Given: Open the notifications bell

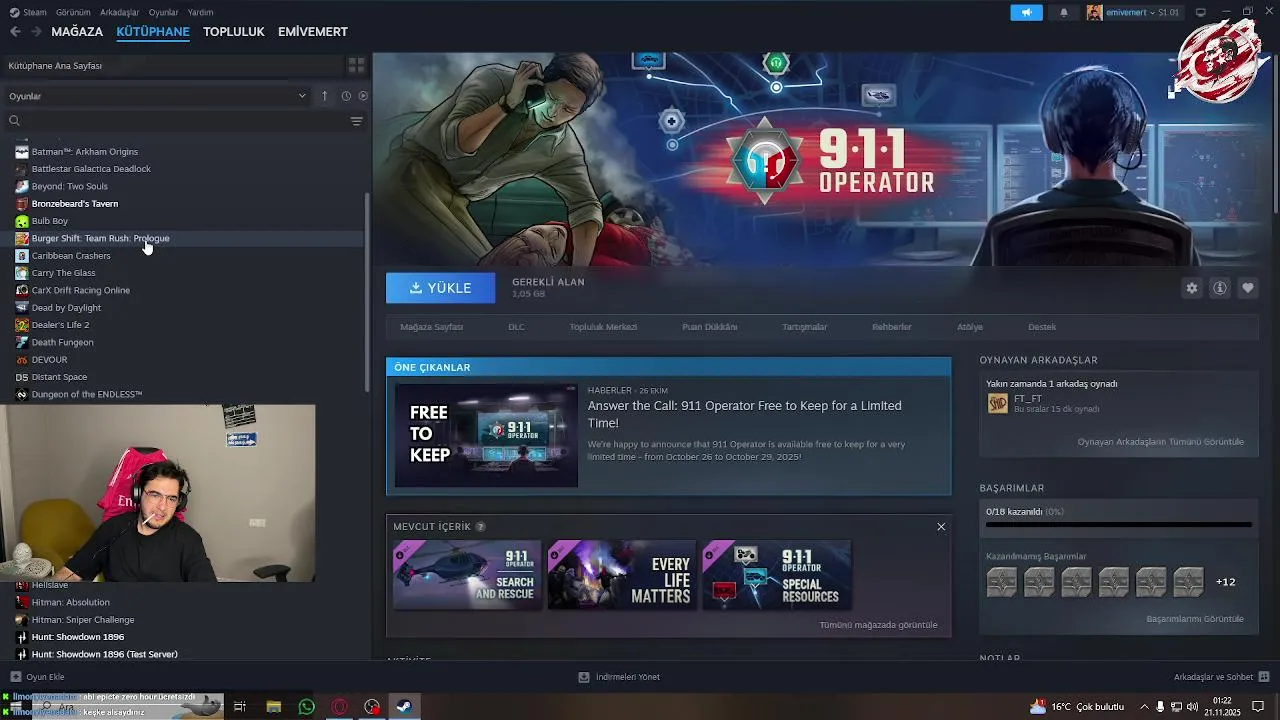Looking at the screenshot, I should 1064,12.
